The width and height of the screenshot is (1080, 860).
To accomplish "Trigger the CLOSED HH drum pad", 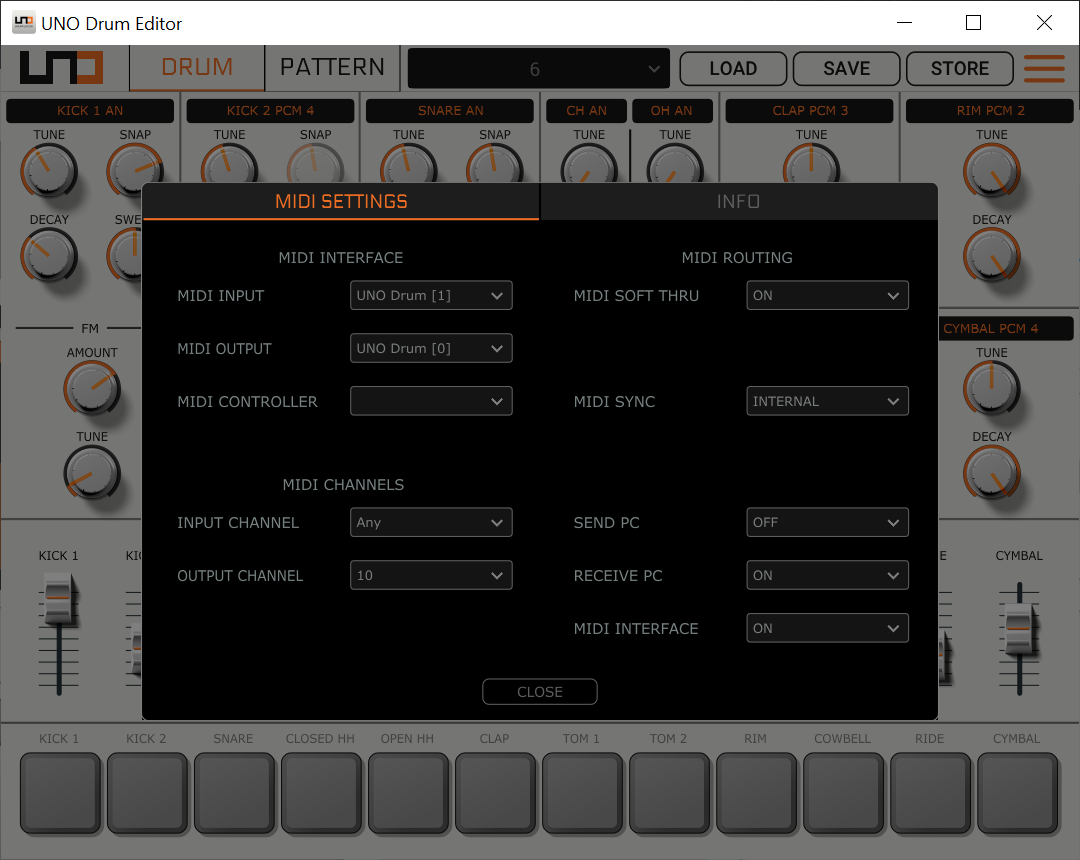I will click(322, 794).
